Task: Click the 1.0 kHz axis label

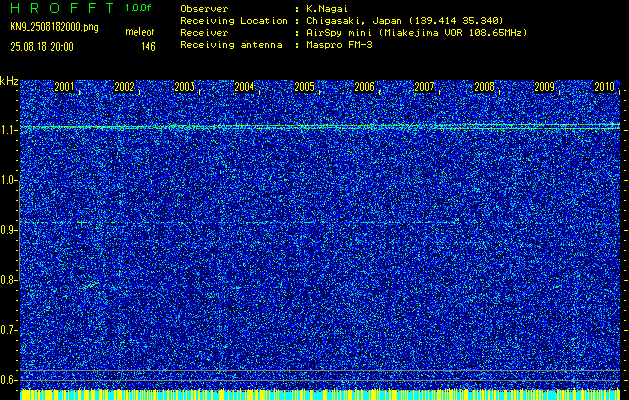Action: coord(8,181)
